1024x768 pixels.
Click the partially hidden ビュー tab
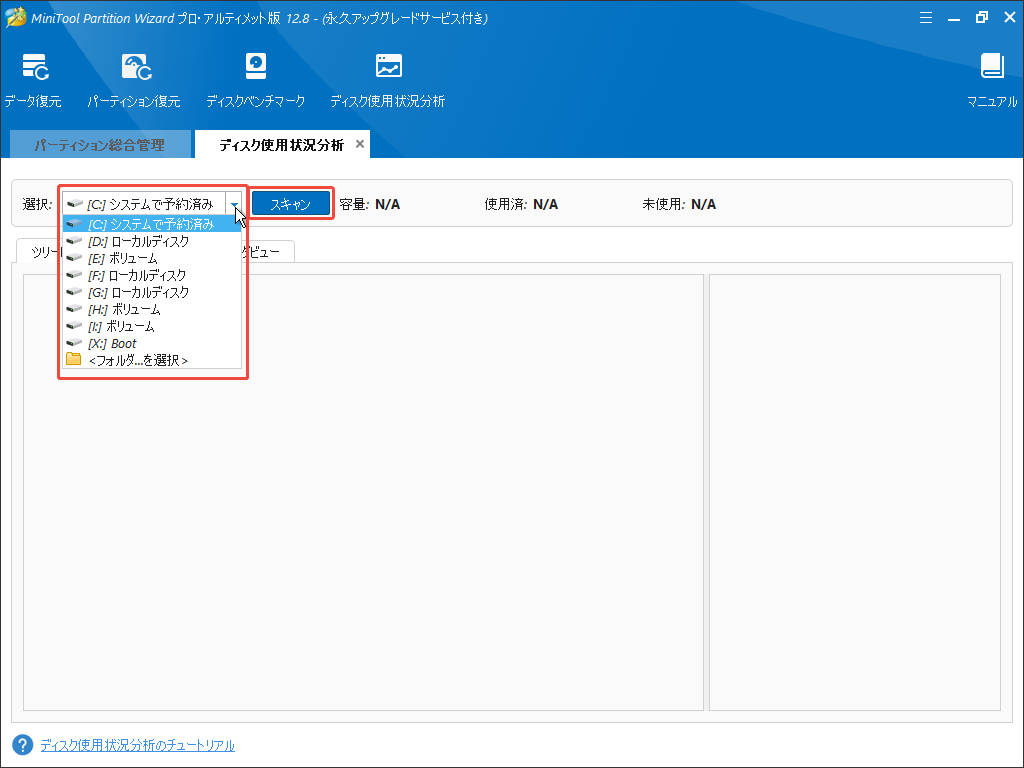tap(268, 251)
